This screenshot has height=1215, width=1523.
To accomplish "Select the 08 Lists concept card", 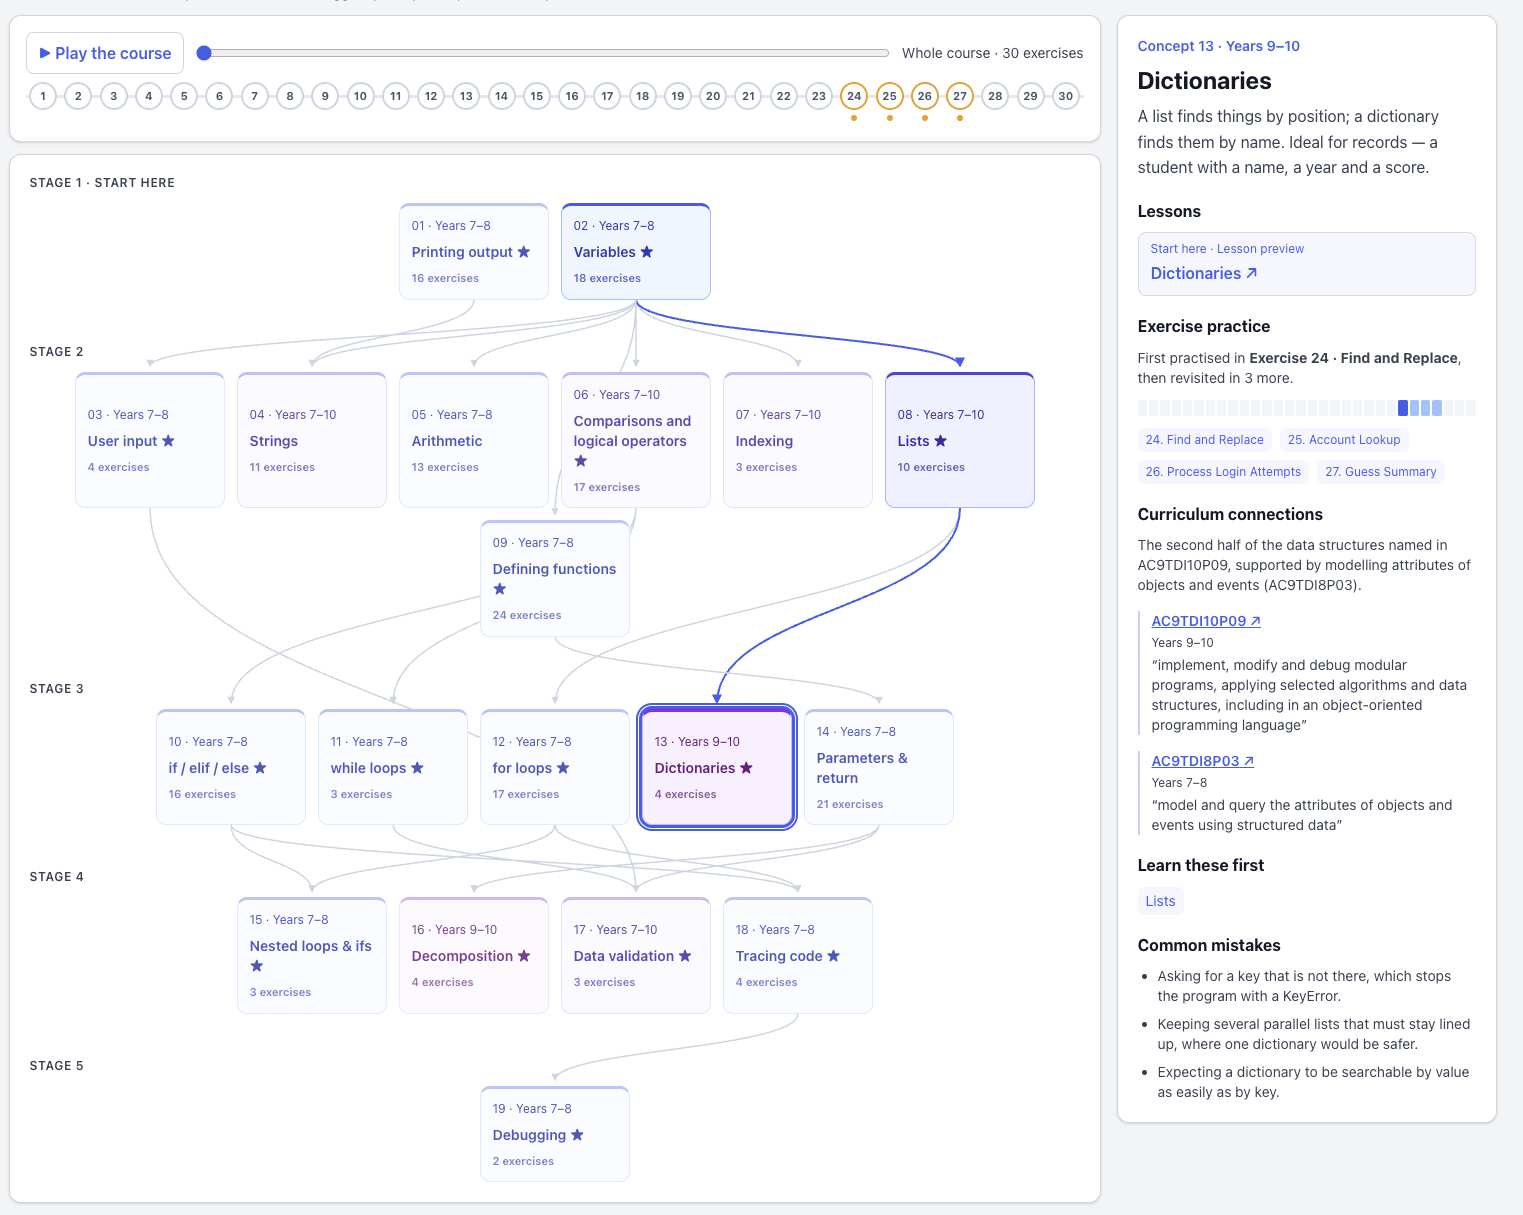I will pos(960,440).
